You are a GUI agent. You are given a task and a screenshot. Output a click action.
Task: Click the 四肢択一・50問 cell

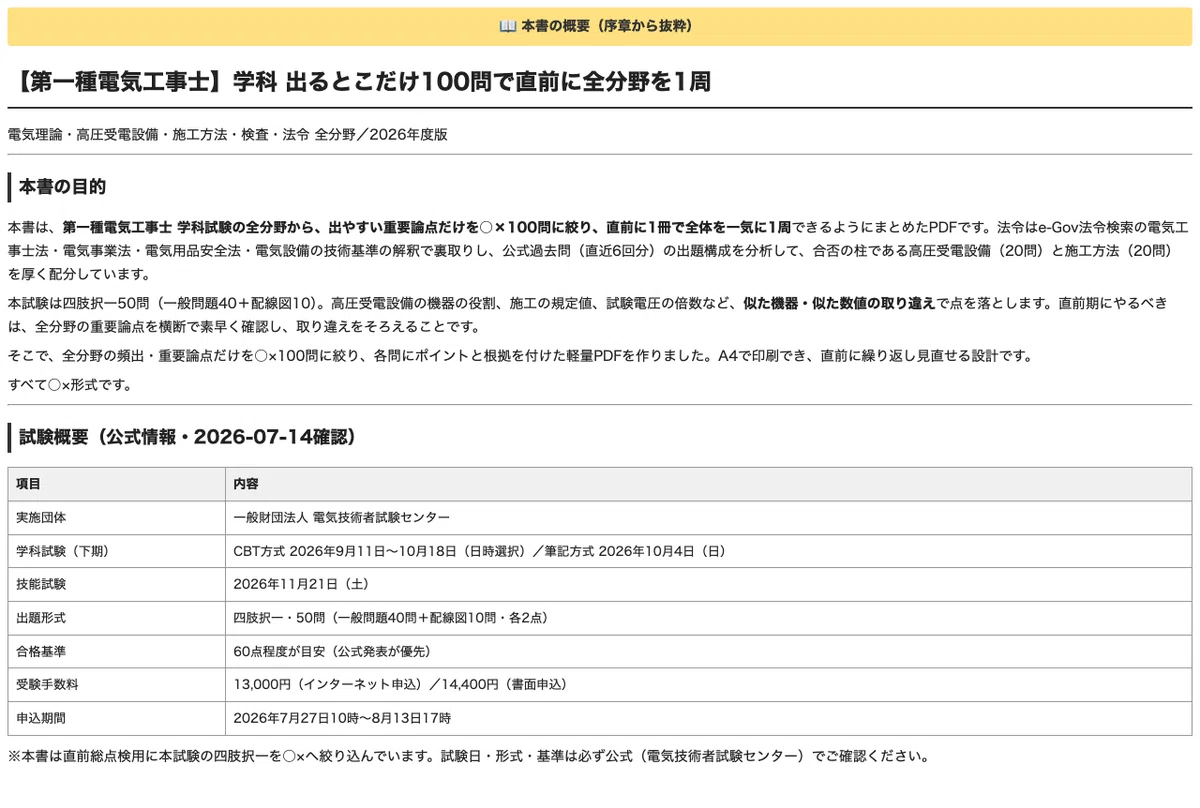tap(708, 618)
